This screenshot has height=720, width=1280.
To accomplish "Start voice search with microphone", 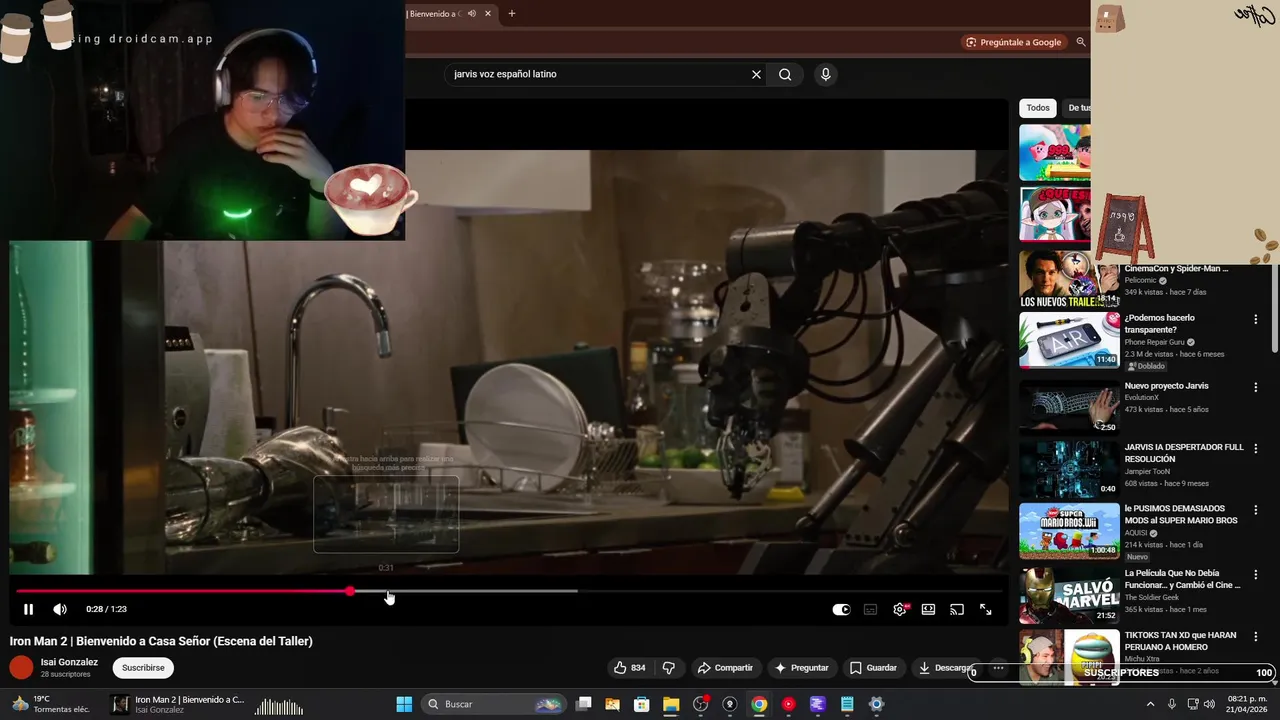I will pyautogui.click(x=825, y=74).
